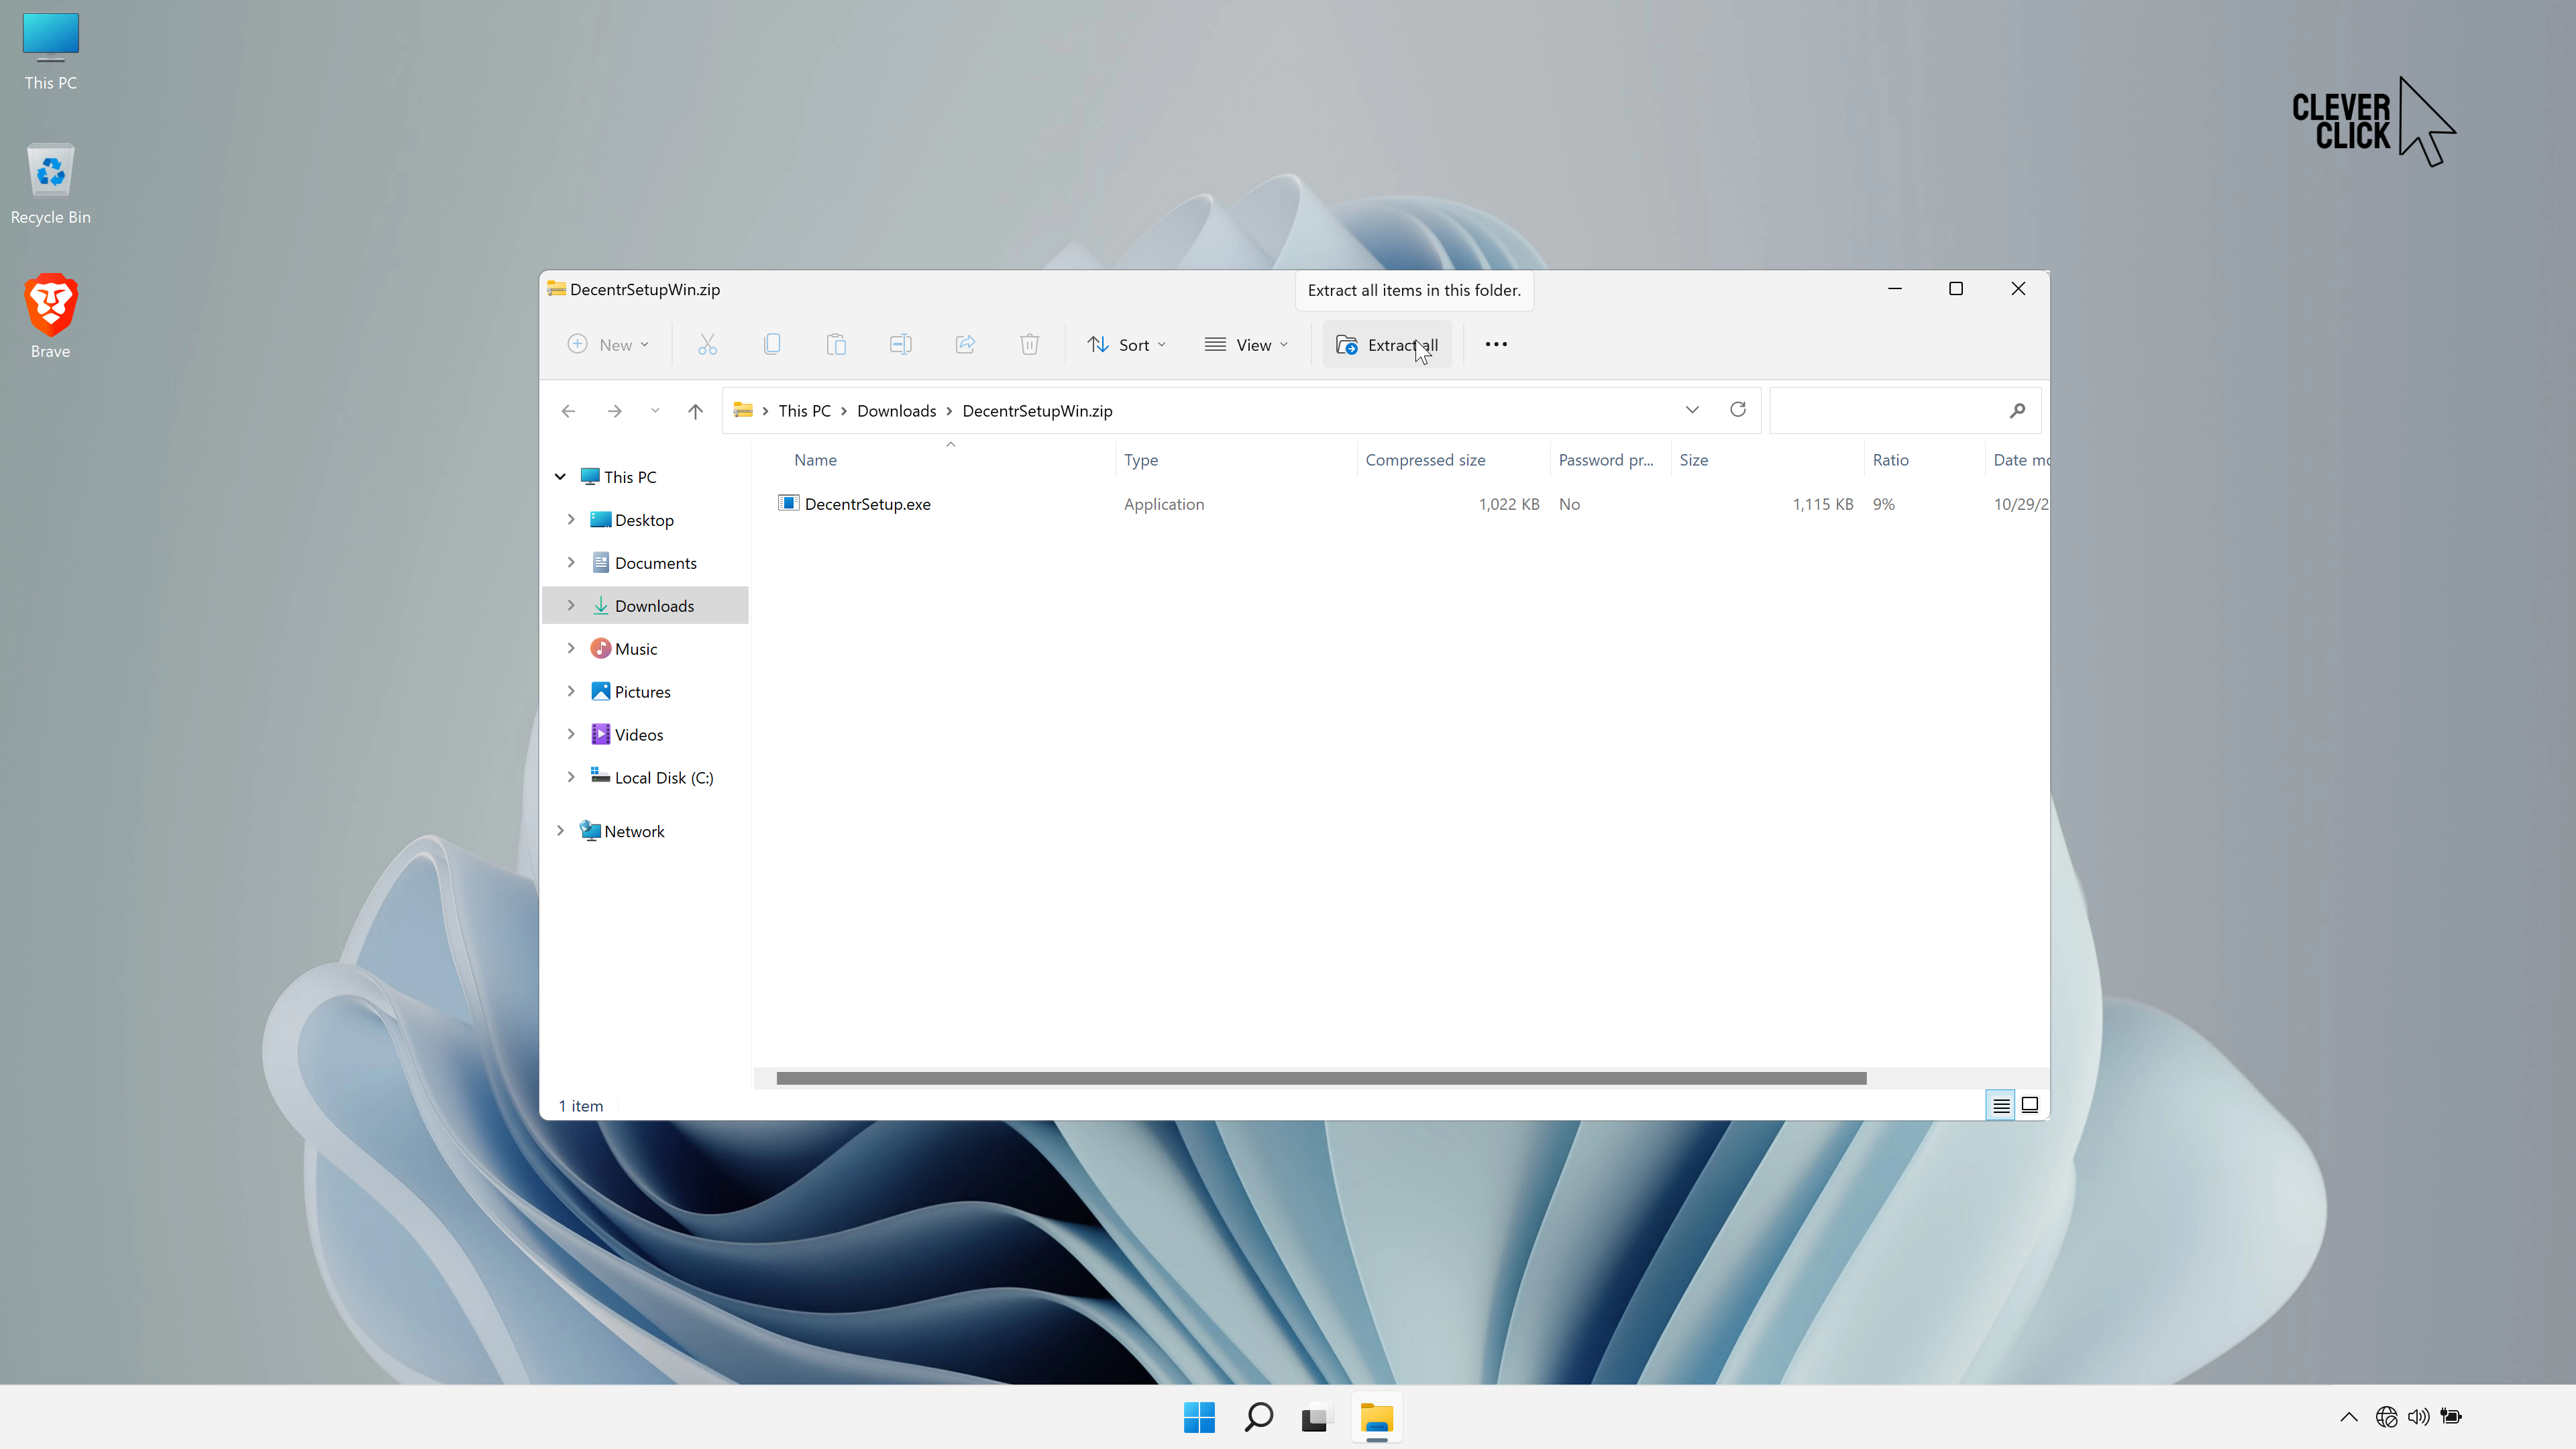Go up one folder level
The width and height of the screenshot is (2576, 1449).
click(x=696, y=411)
